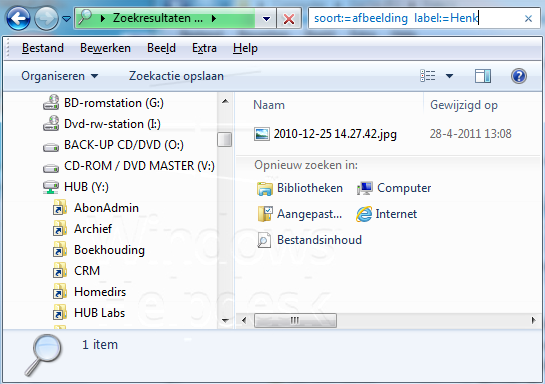Click the Archief shortcut folder icon

60,228
